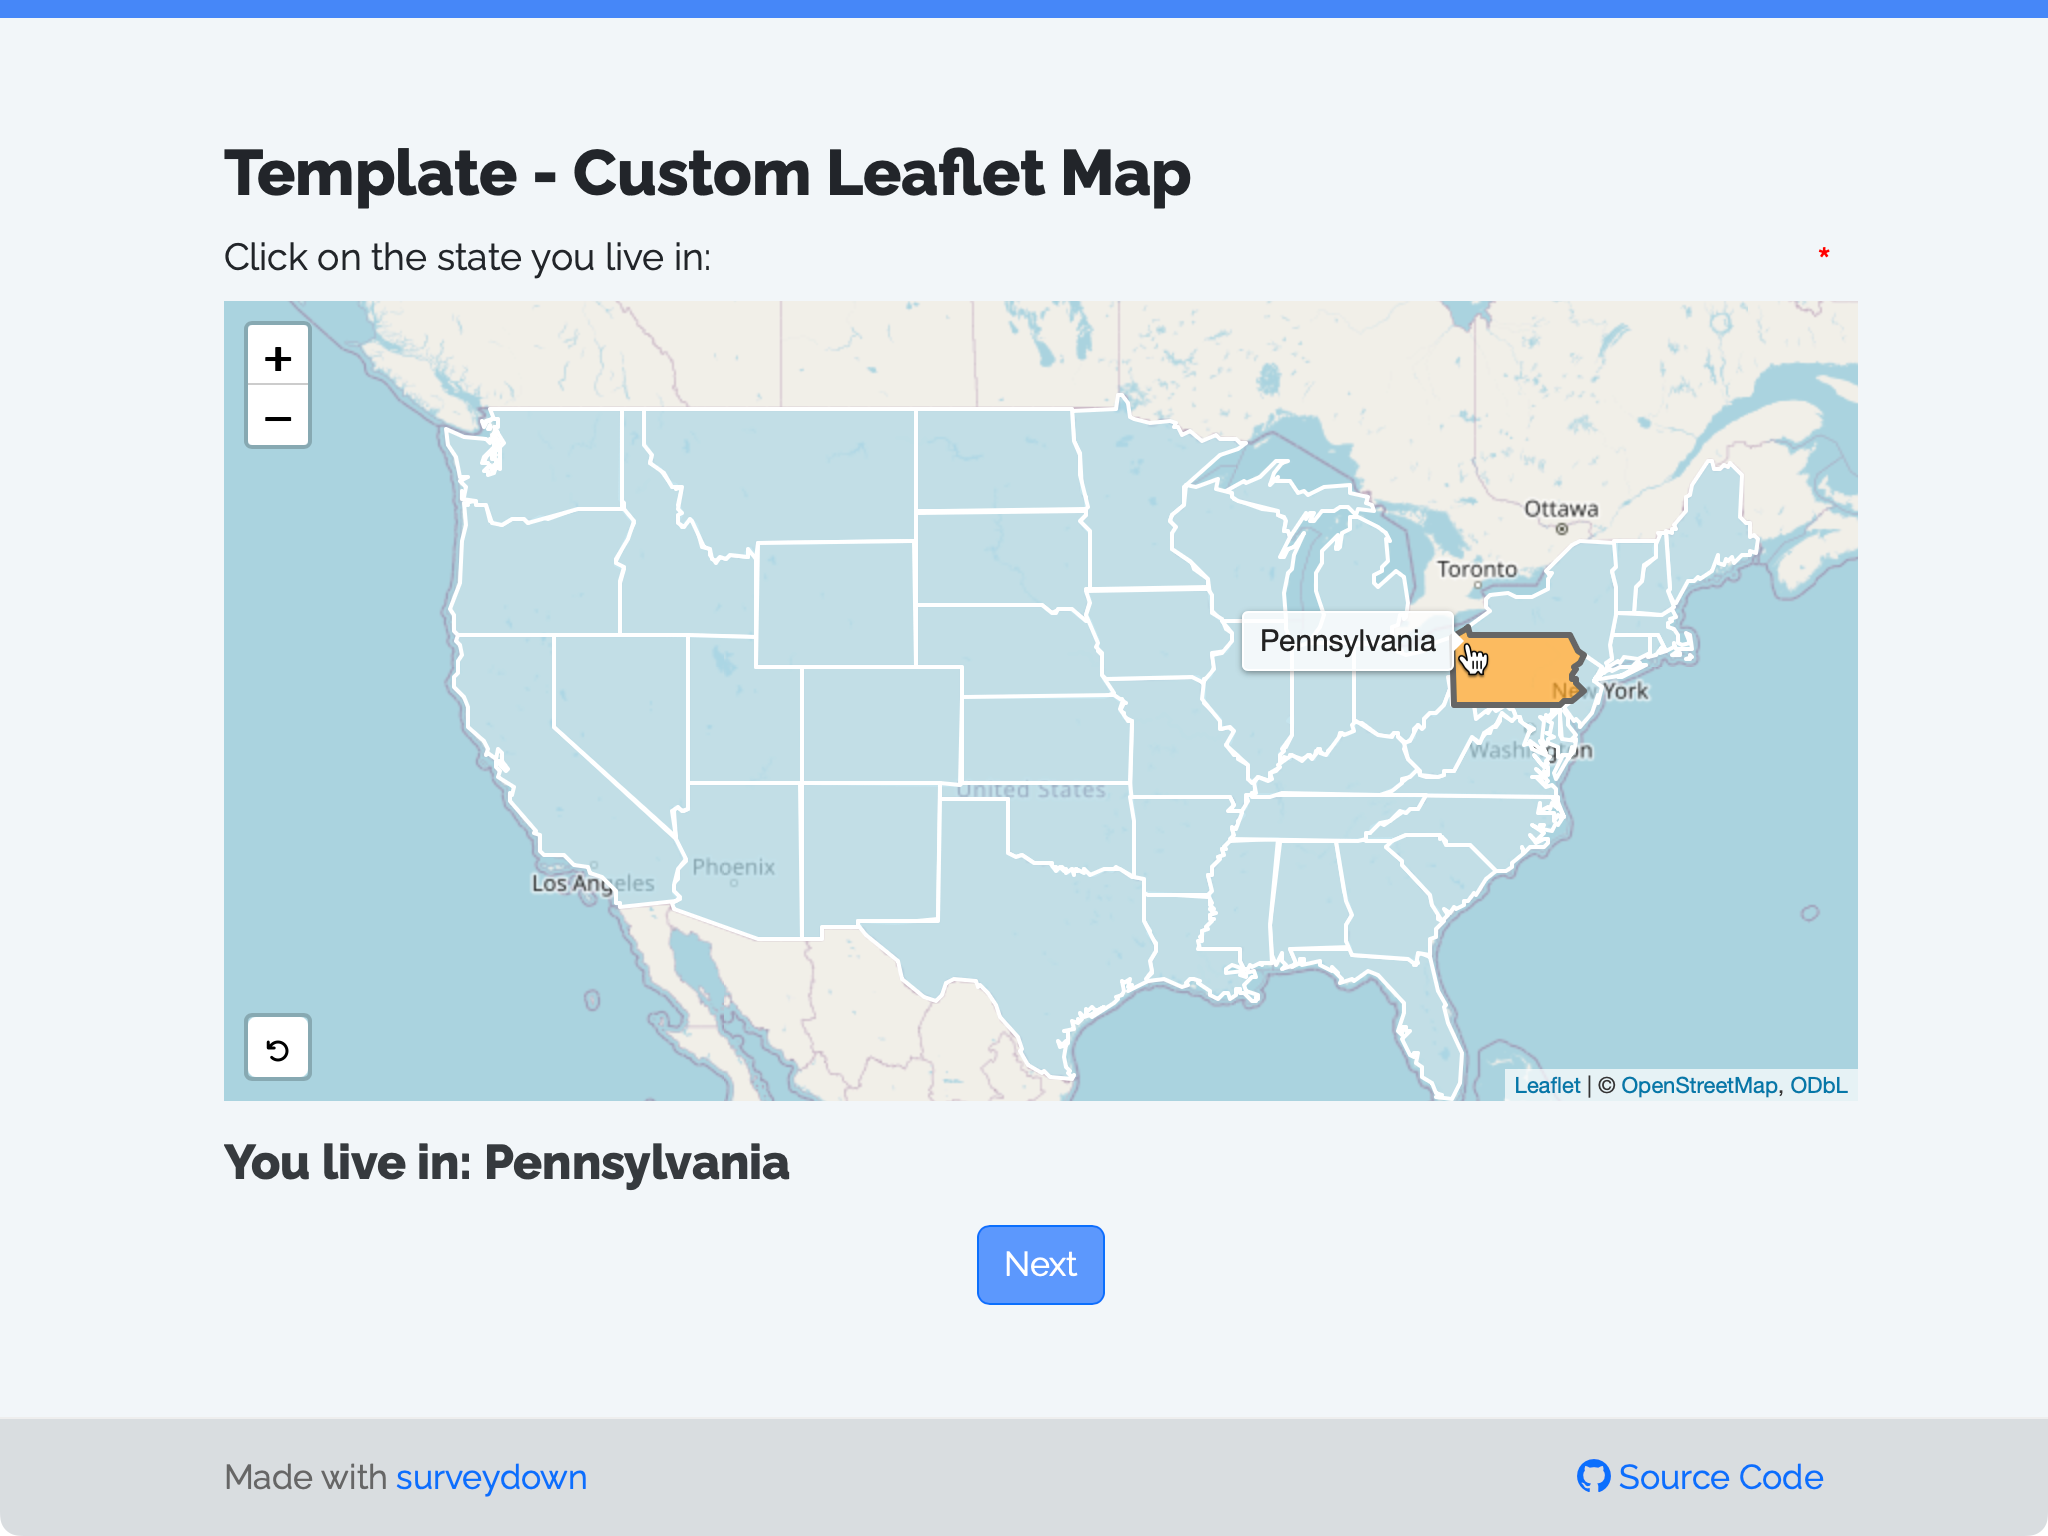Click the ODbL license link
The image size is (2048, 1536).
tap(1820, 1085)
